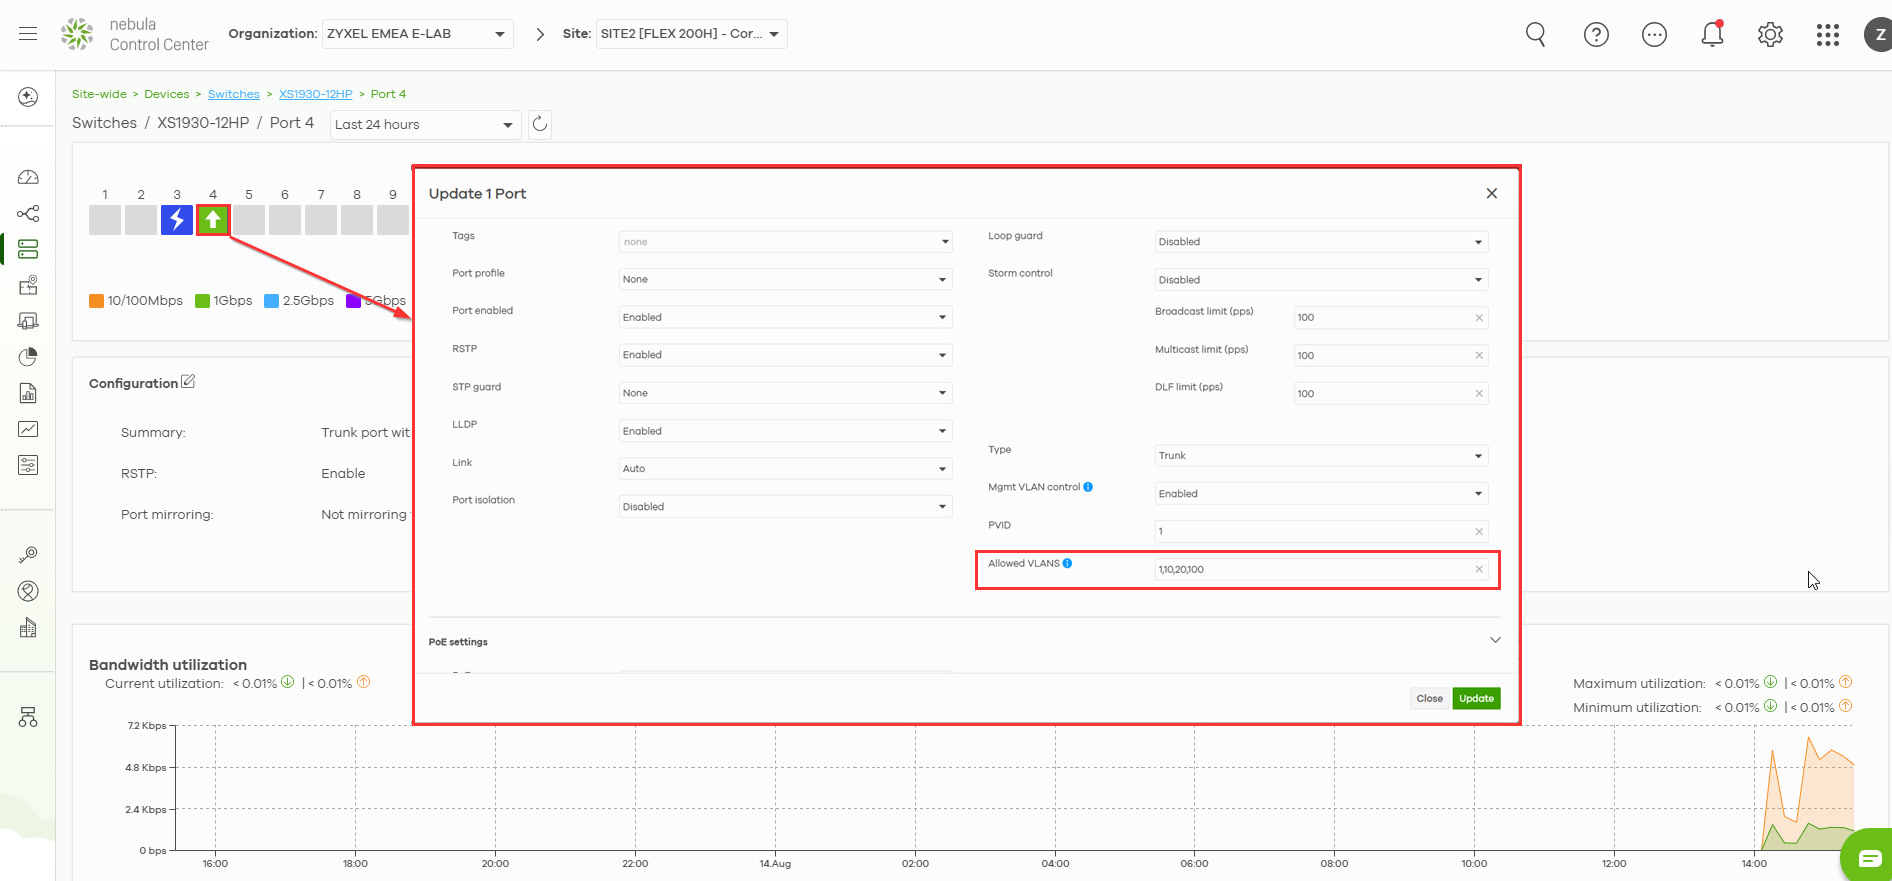
Task: Select the green port 4 square
Action: point(213,220)
